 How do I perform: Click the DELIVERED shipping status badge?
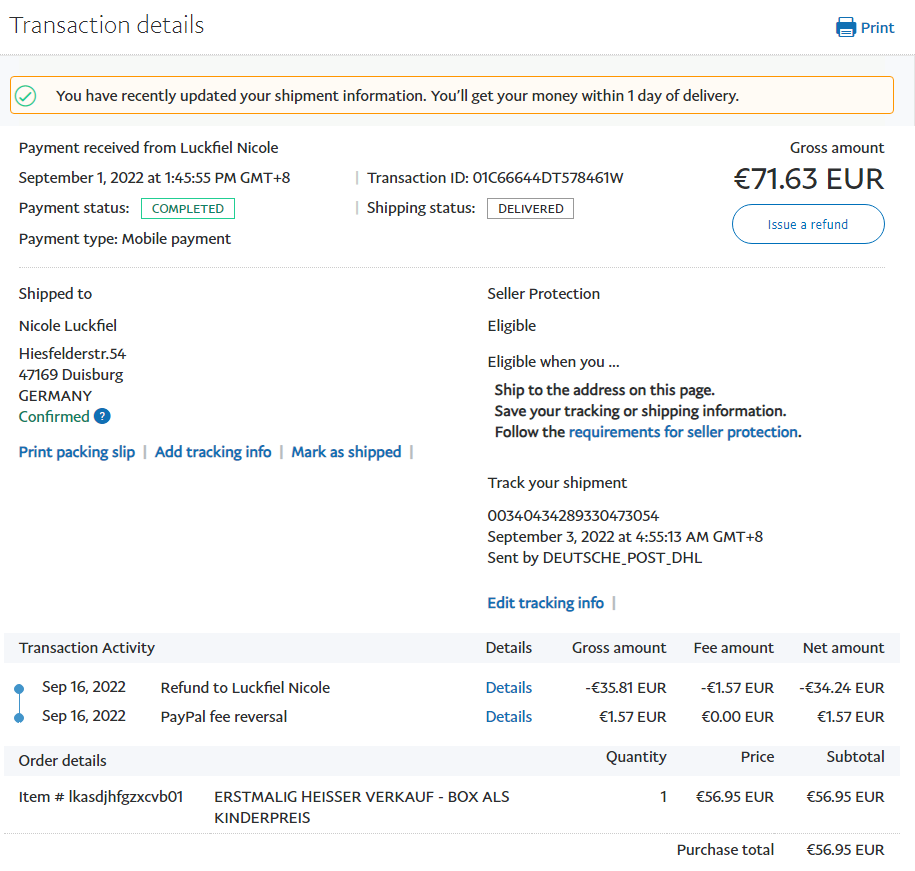pos(530,209)
